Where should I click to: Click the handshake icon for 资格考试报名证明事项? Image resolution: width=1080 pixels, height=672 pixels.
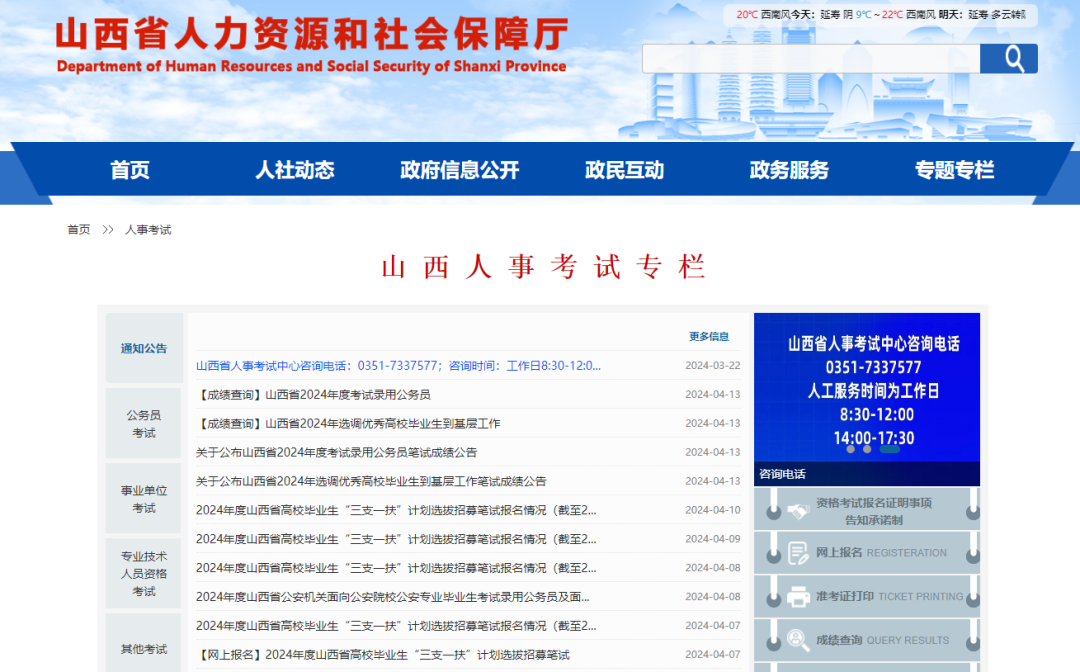(x=798, y=511)
